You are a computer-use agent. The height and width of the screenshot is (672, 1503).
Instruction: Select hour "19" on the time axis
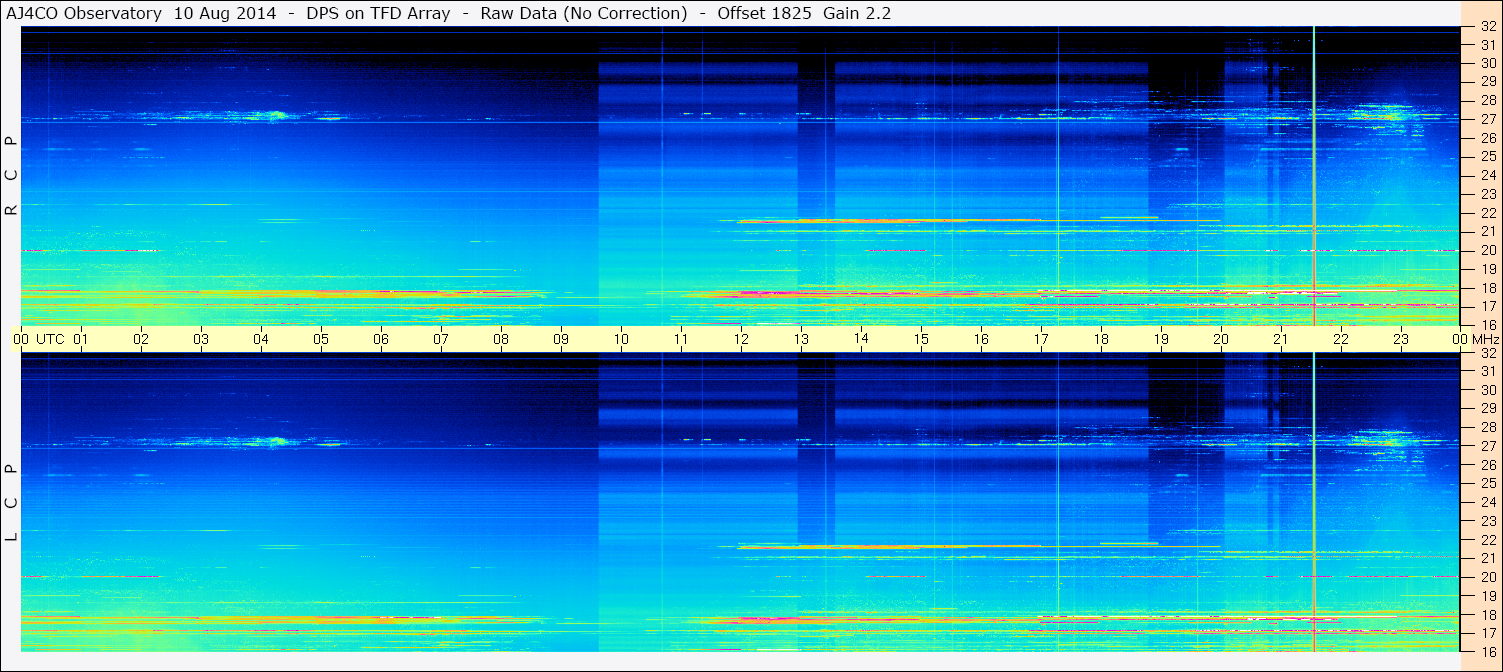pyautogui.click(x=1161, y=339)
